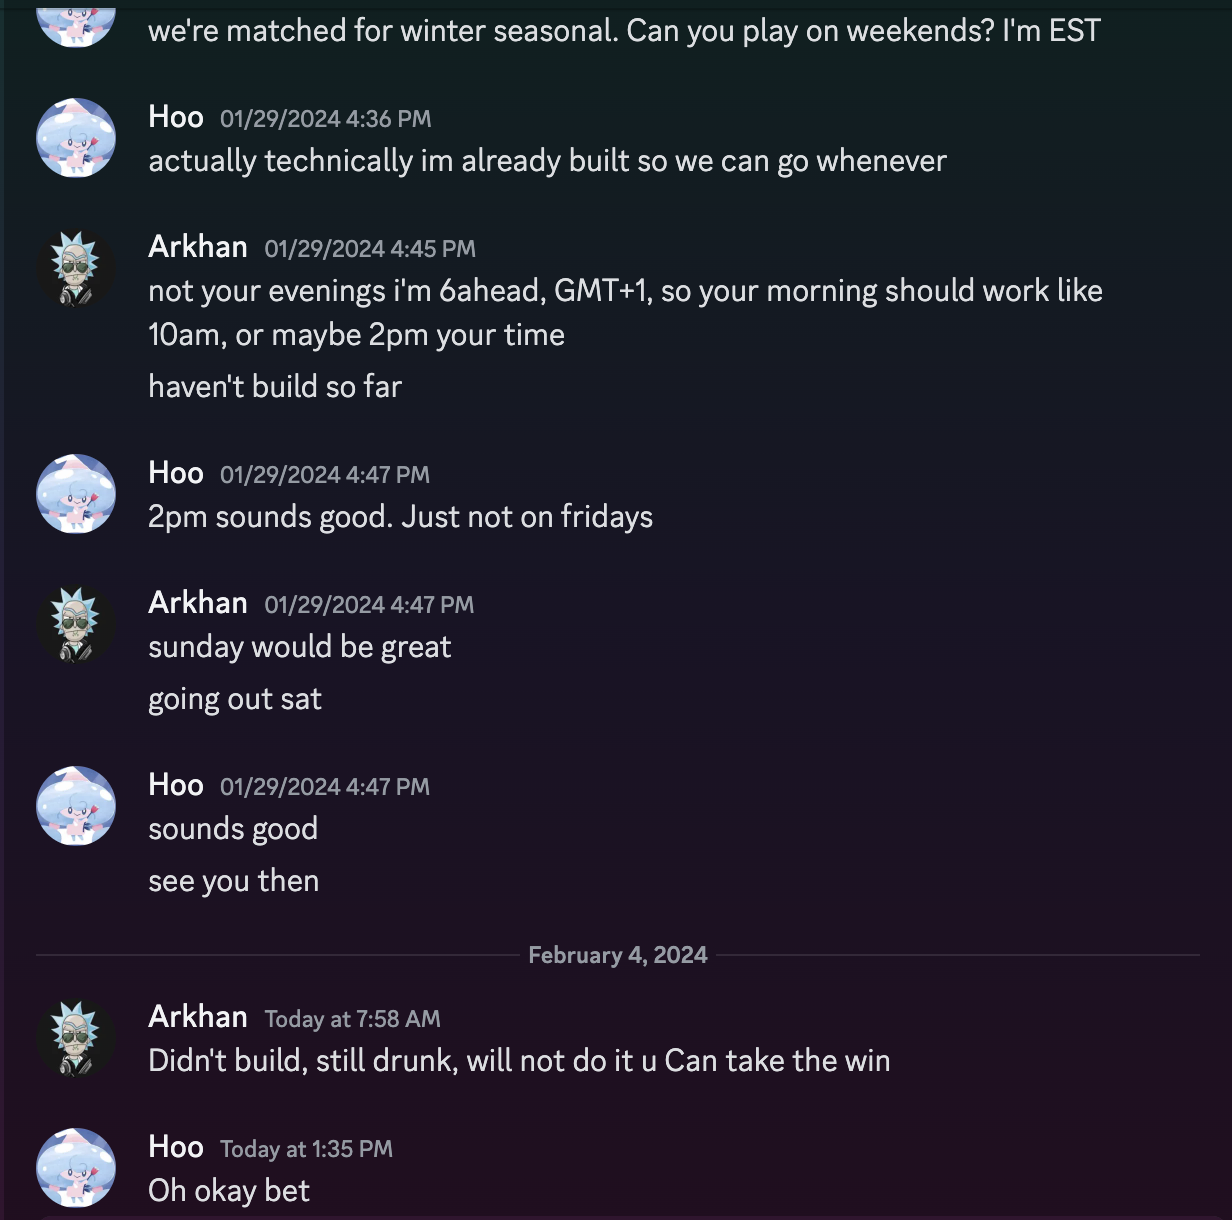
Task: Click Hoo's avatar beside "Oh okay bet"
Action: (x=76, y=1168)
